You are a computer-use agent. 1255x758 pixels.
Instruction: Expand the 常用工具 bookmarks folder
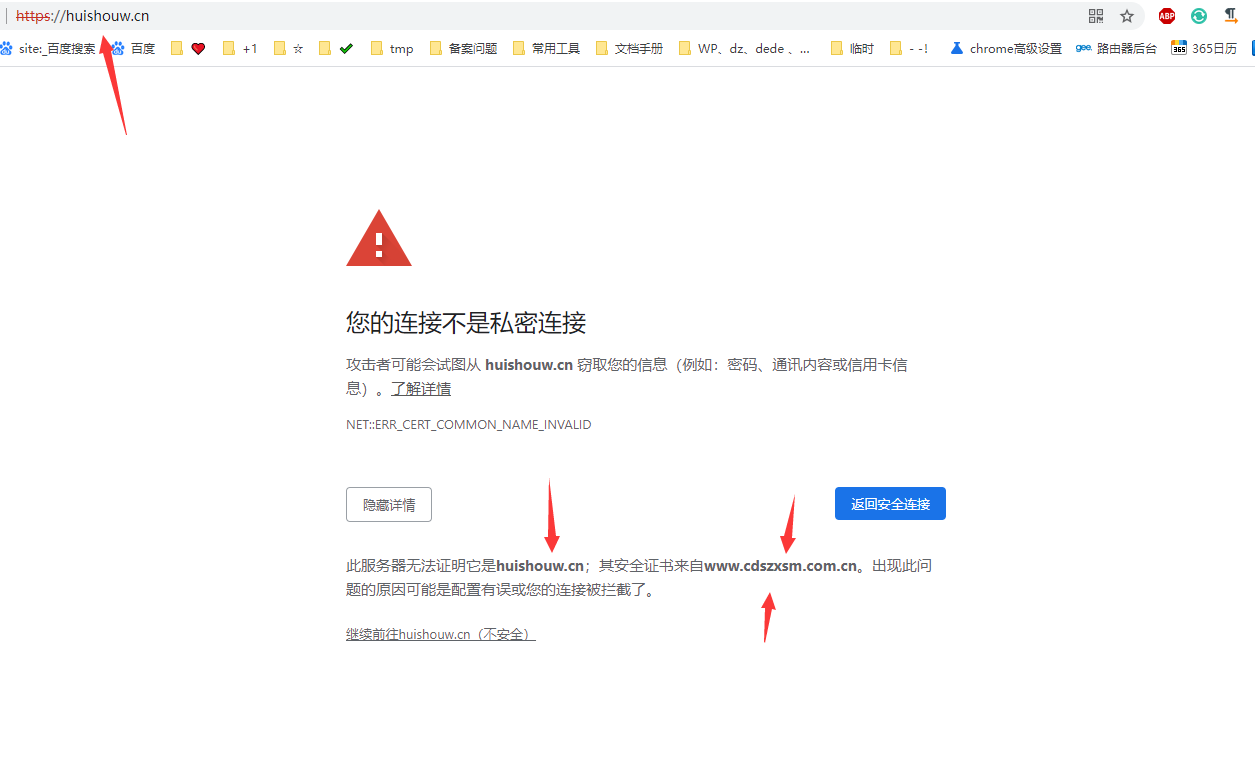545,47
